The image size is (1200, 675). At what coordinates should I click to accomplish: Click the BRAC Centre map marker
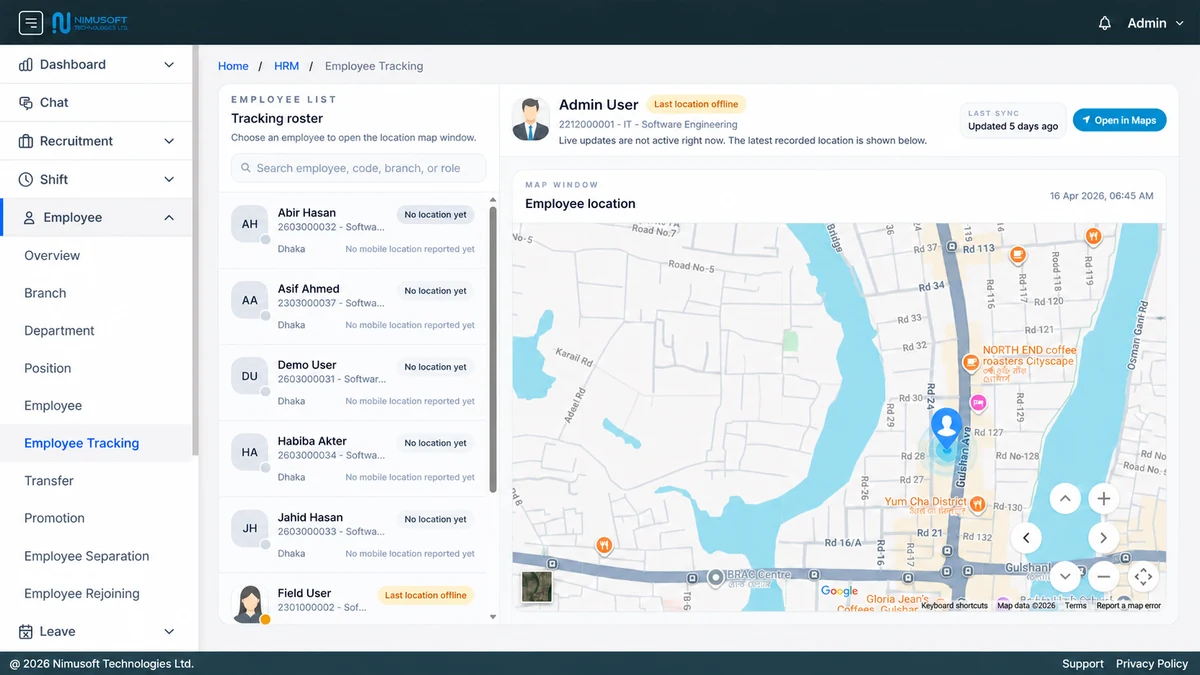coord(715,577)
